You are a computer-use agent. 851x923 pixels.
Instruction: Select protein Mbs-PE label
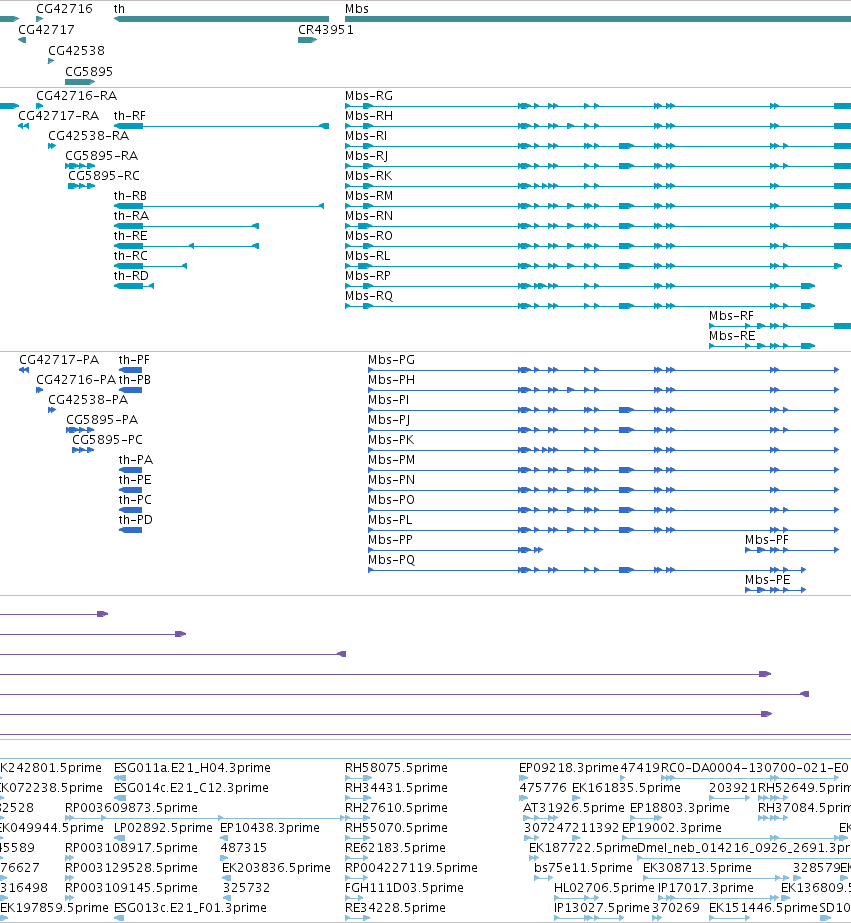point(767,580)
